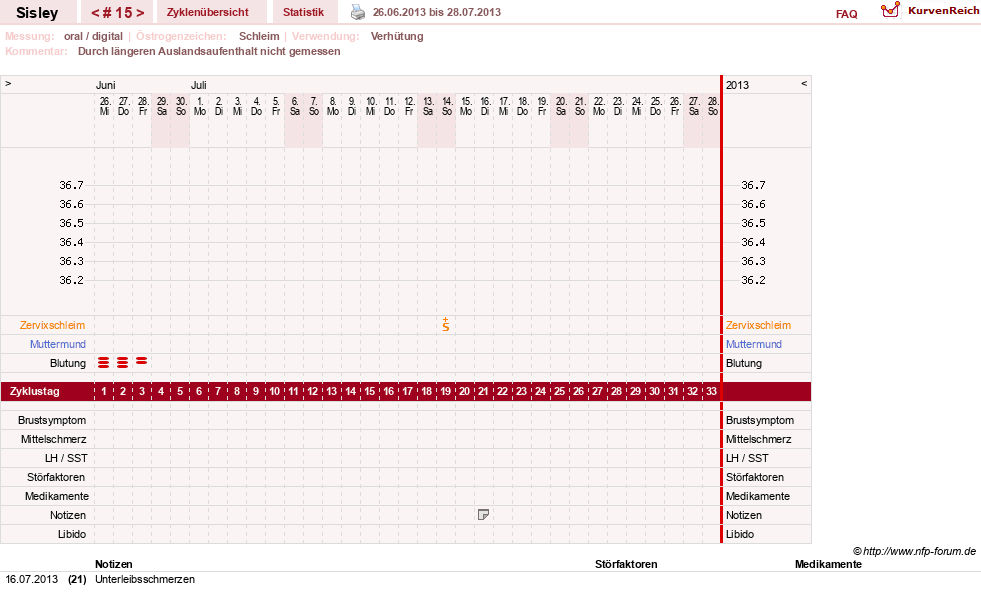Click the date header '28. So' at chart end

(x=713, y=106)
